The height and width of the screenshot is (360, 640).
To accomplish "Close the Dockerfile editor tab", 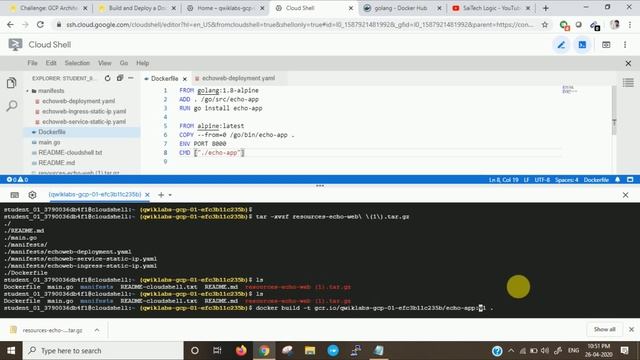I will point(184,79).
